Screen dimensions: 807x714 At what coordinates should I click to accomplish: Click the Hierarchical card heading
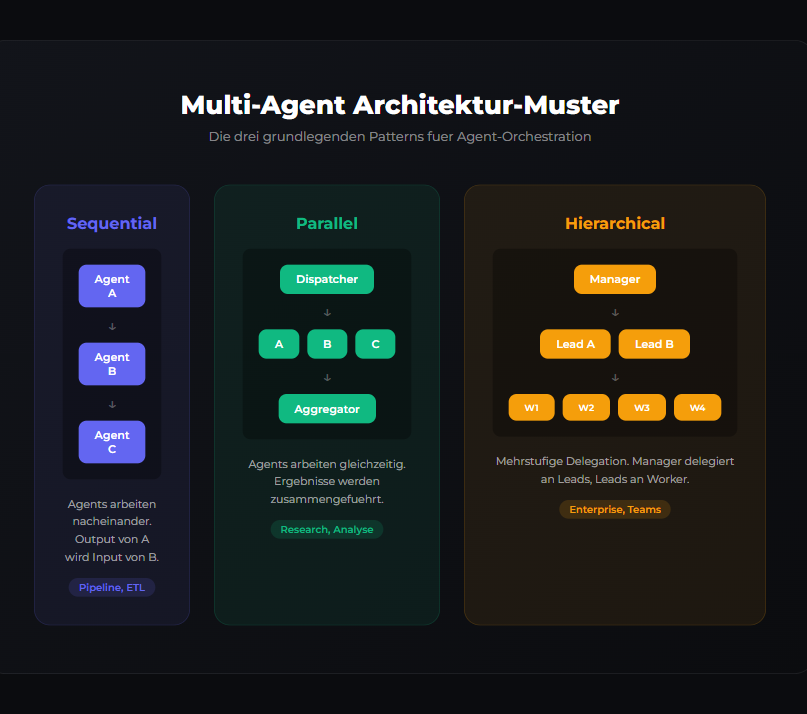coord(615,224)
